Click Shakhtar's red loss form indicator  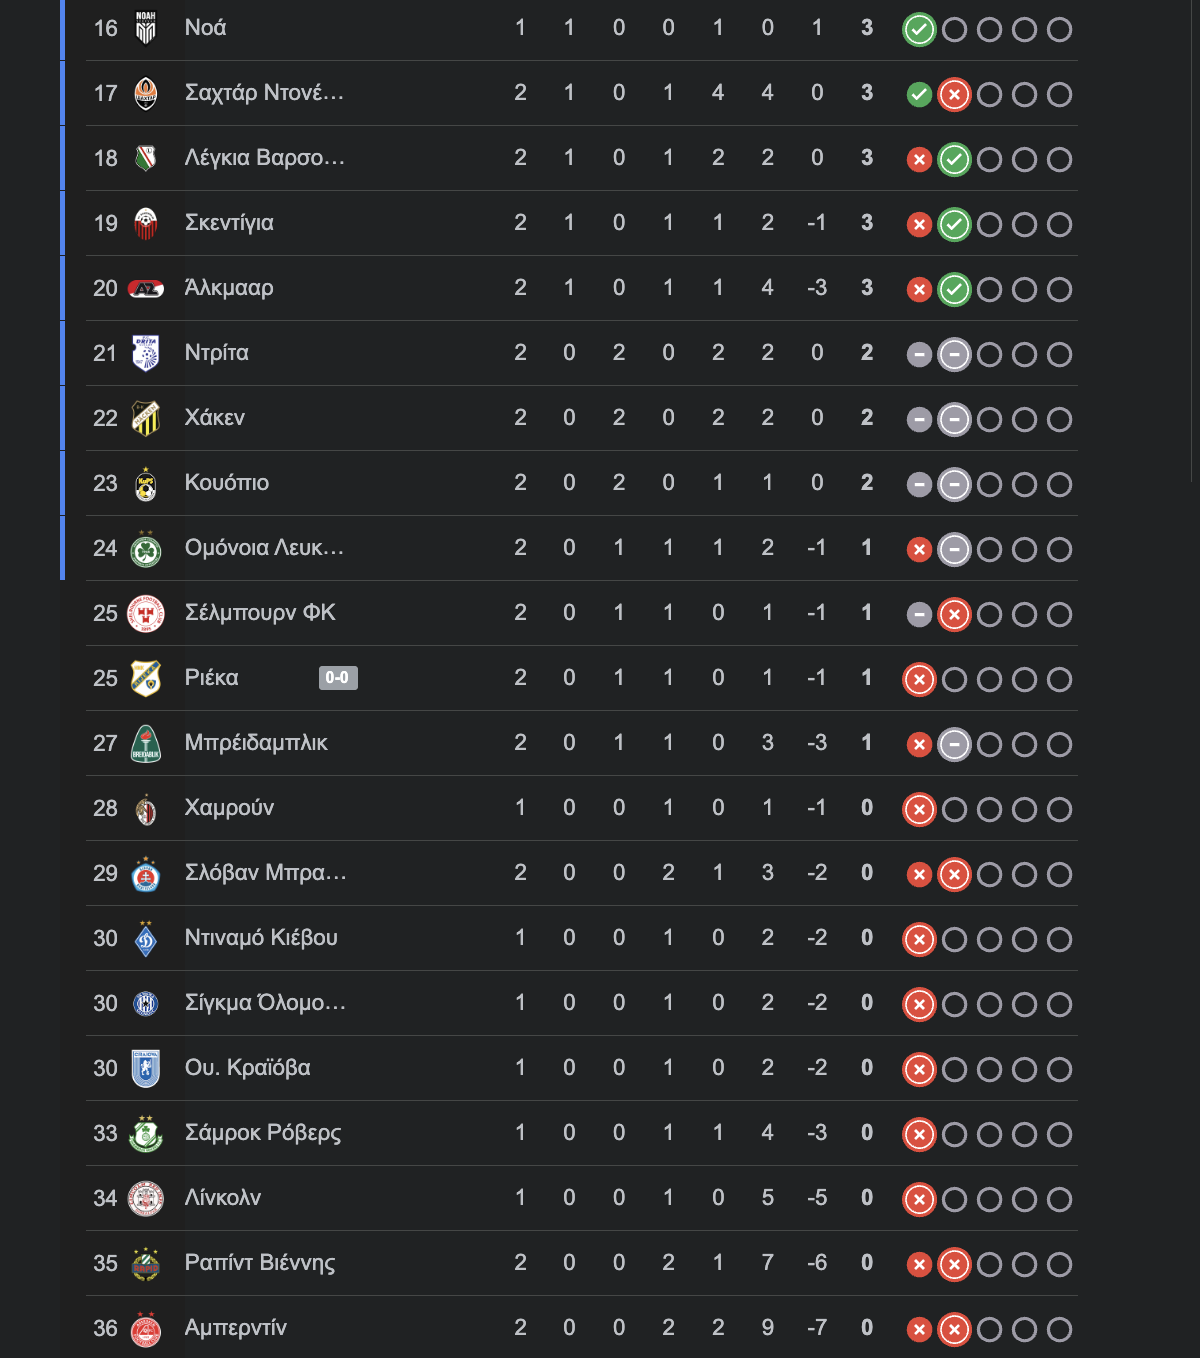pos(954,95)
